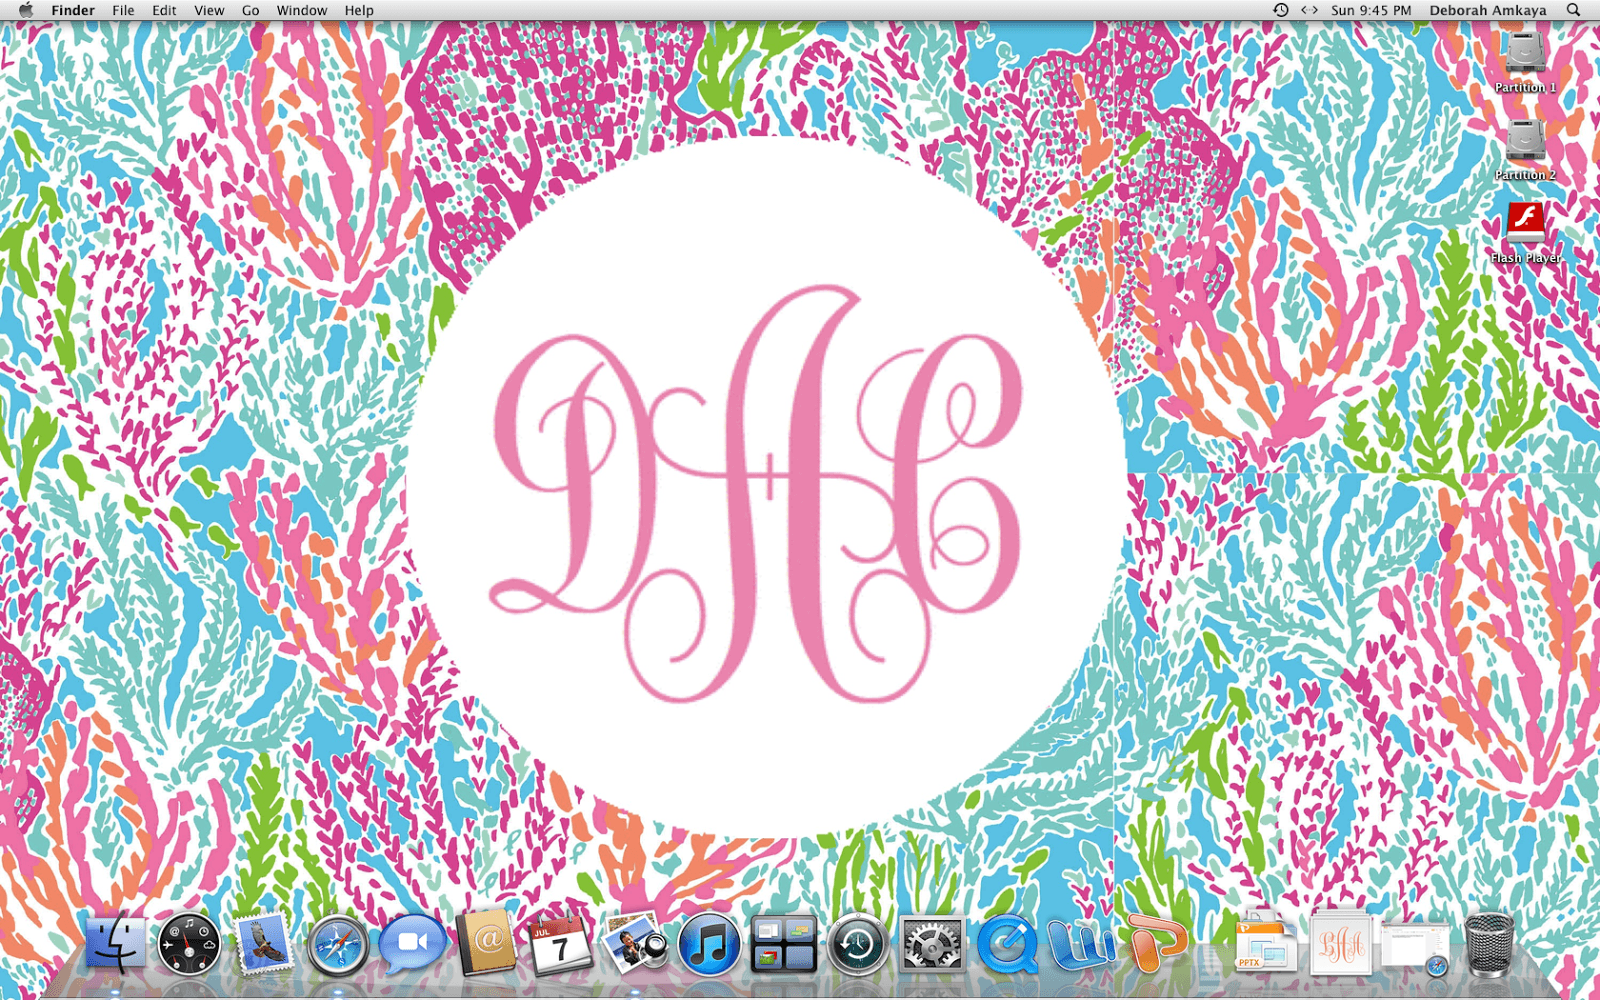This screenshot has width=1600, height=1000.
Task: Launch the Safari compass icon
Action: pos(337,945)
